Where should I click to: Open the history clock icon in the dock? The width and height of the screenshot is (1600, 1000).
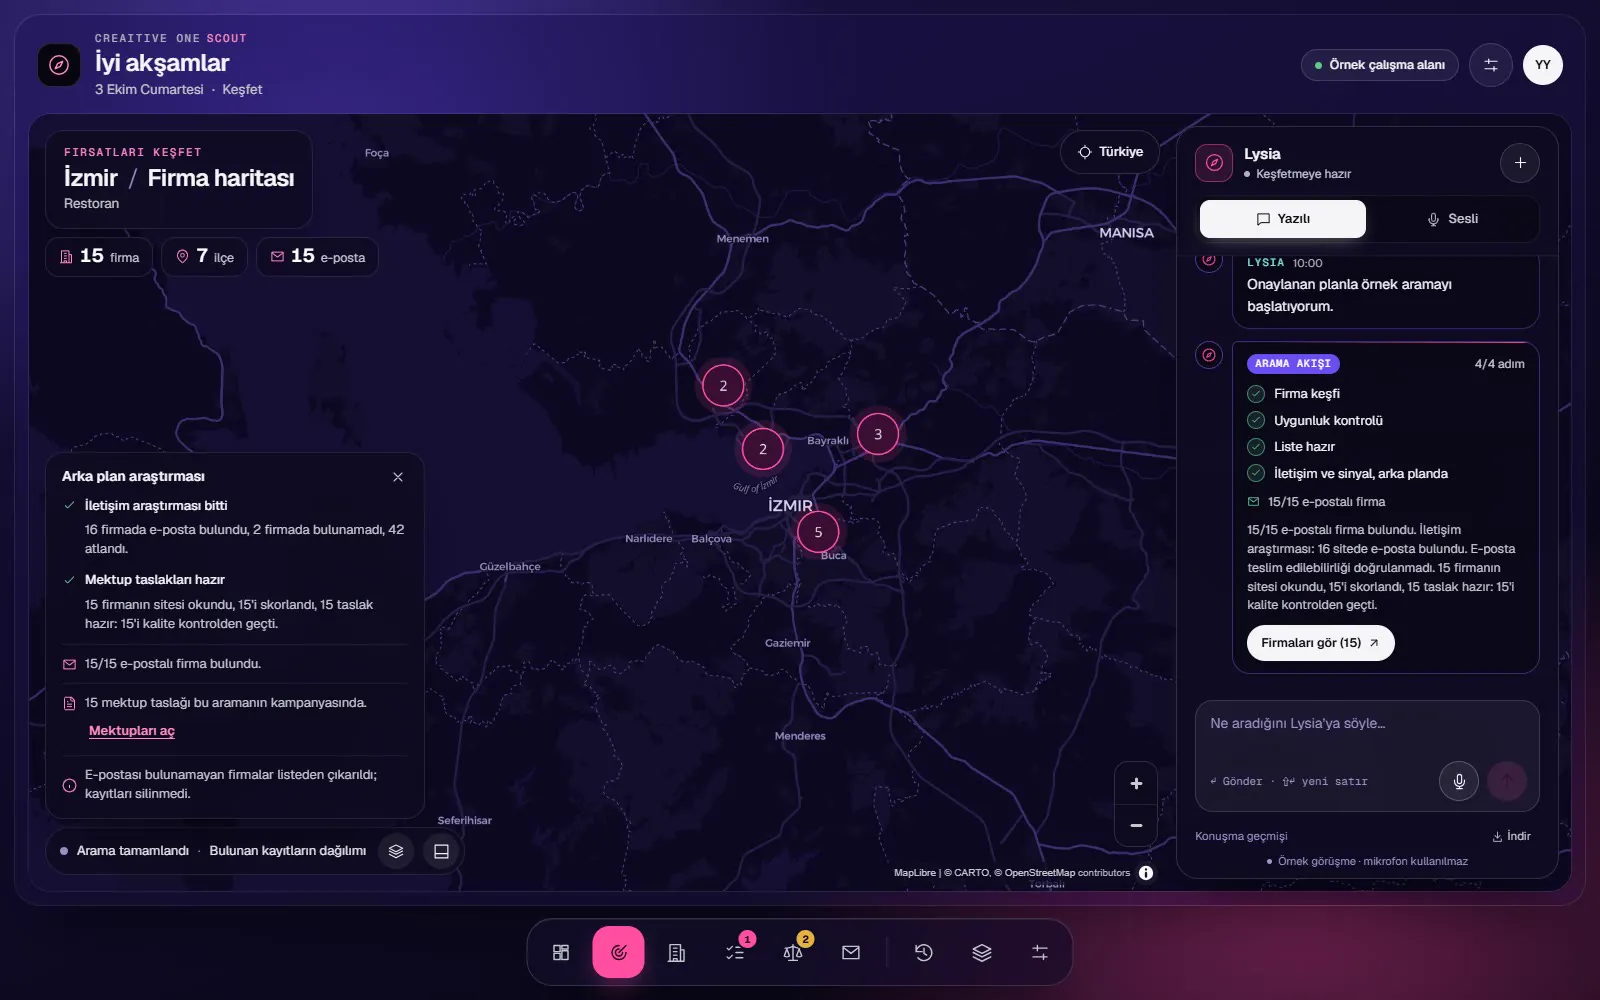(924, 952)
